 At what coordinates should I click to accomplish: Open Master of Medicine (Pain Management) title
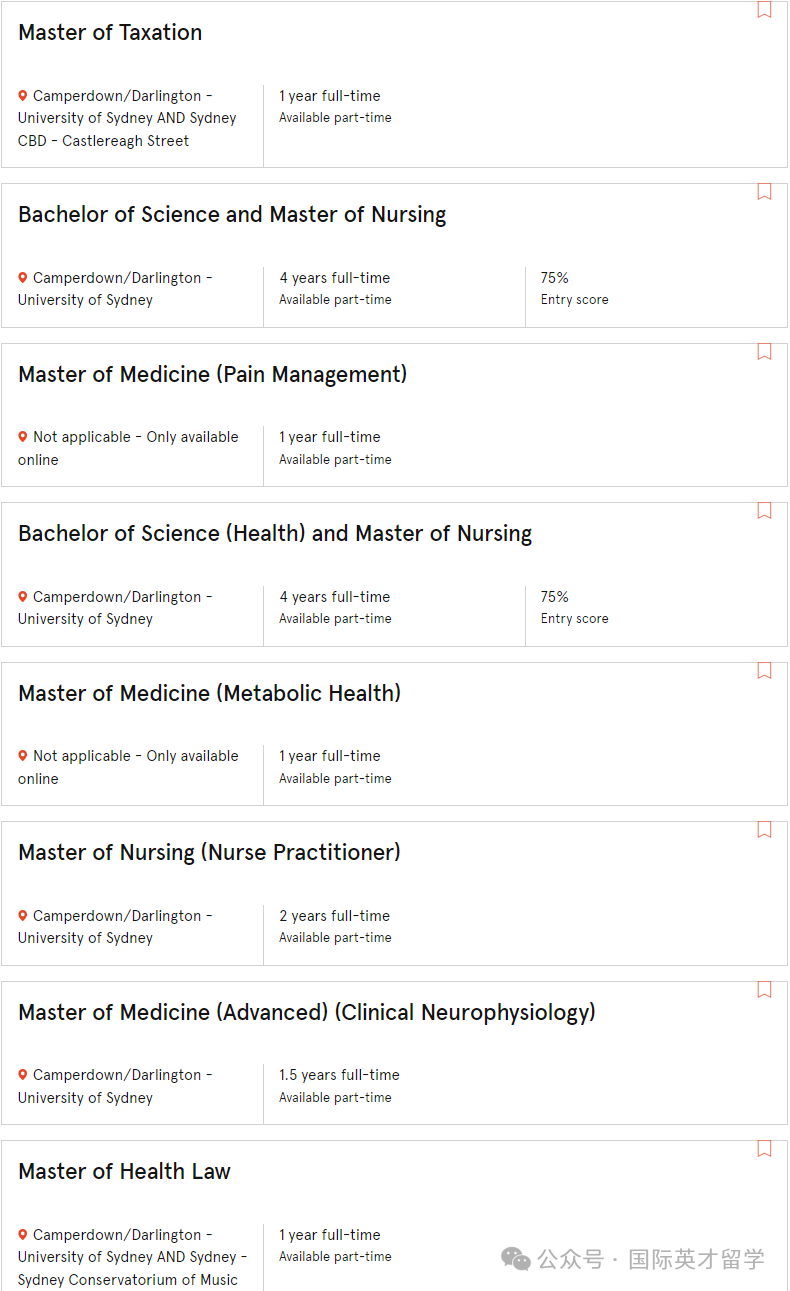pyautogui.click(x=212, y=374)
